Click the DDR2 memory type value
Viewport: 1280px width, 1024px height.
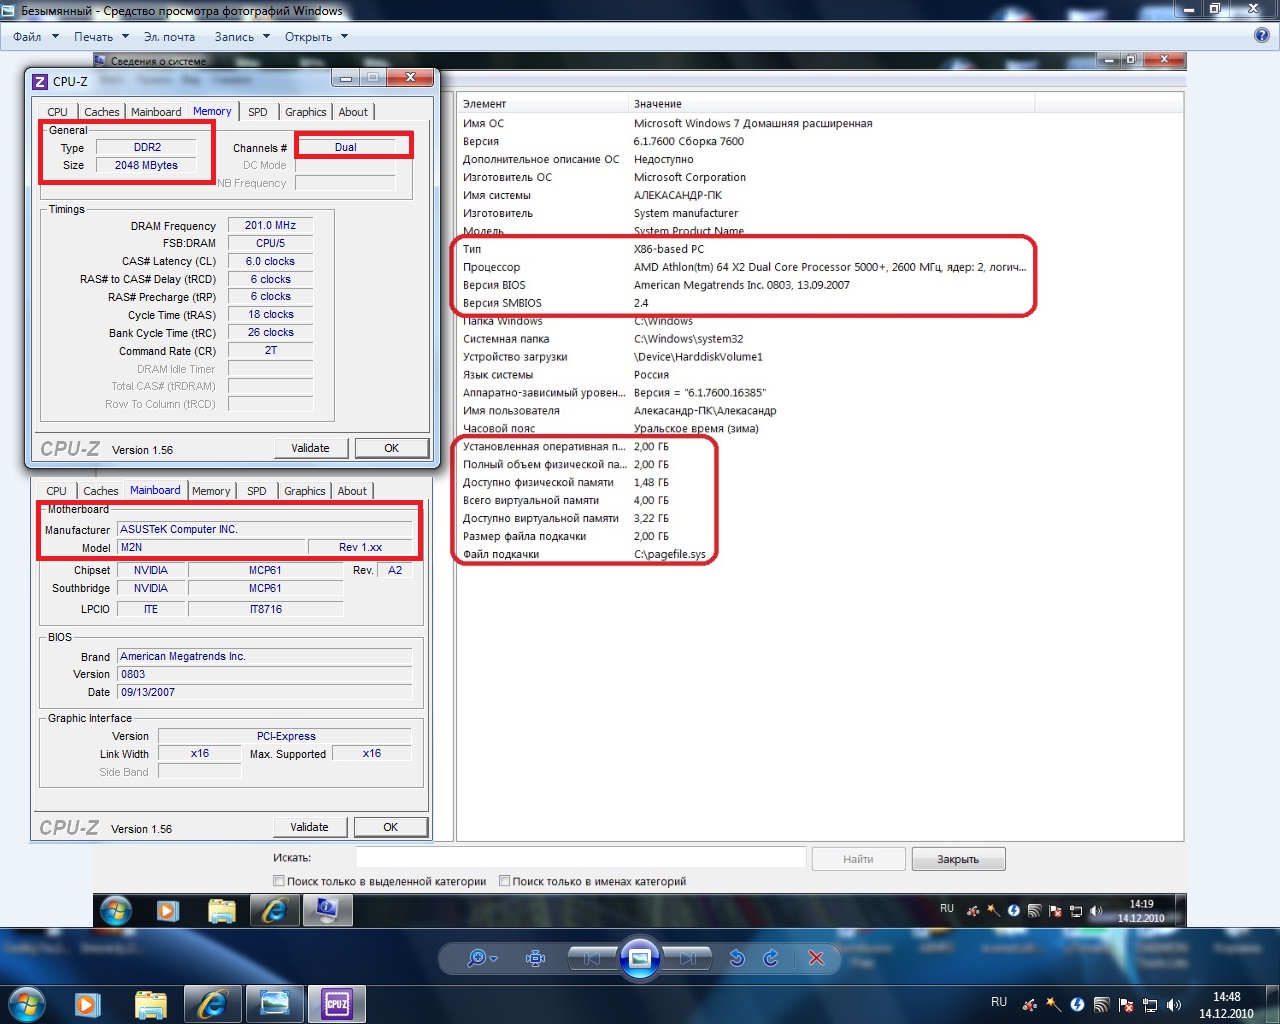coord(147,147)
